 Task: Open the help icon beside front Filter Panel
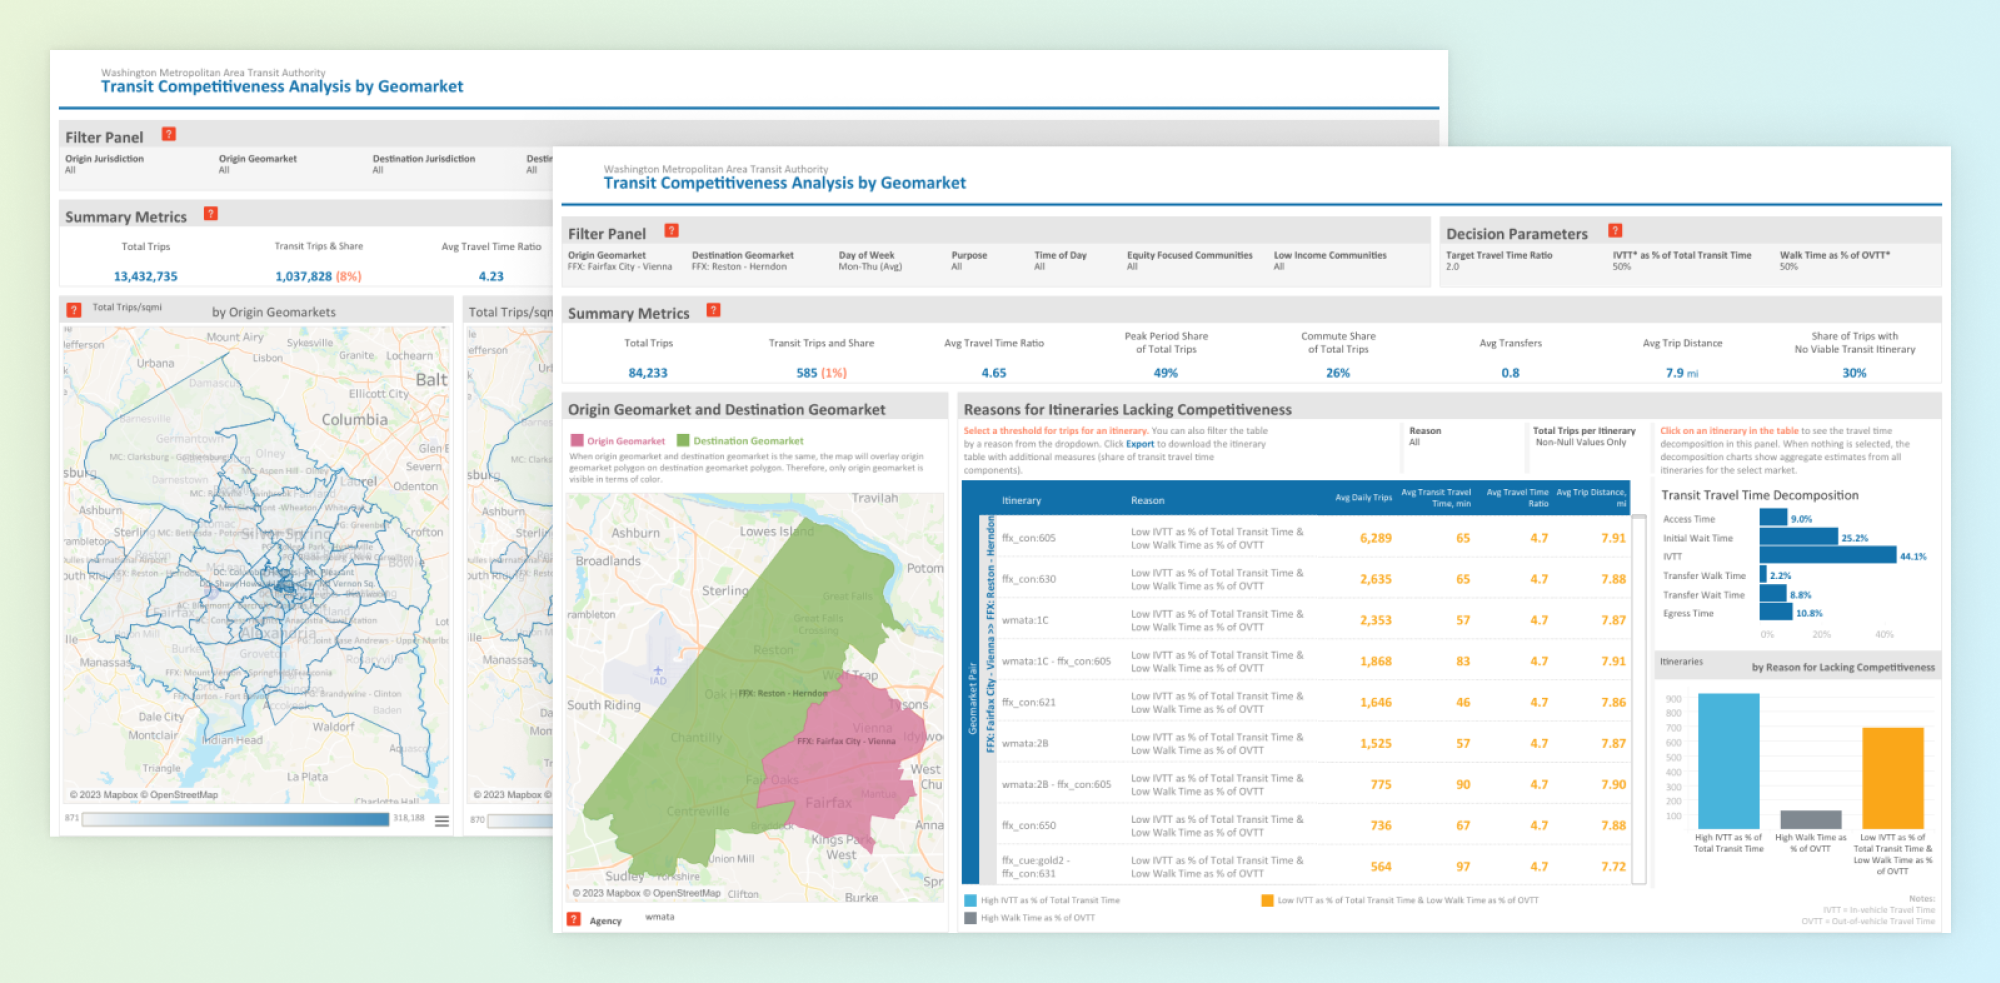click(672, 231)
